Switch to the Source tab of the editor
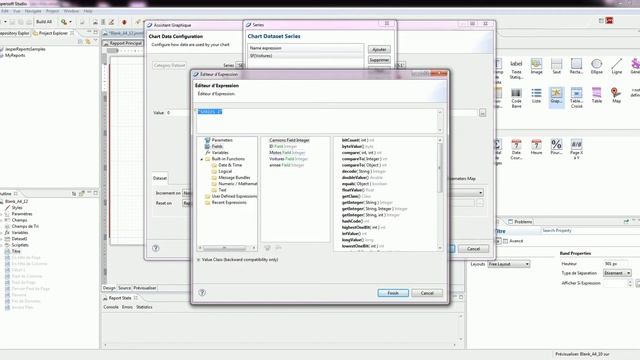The height and width of the screenshot is (360, 640). tap(124, 288)
